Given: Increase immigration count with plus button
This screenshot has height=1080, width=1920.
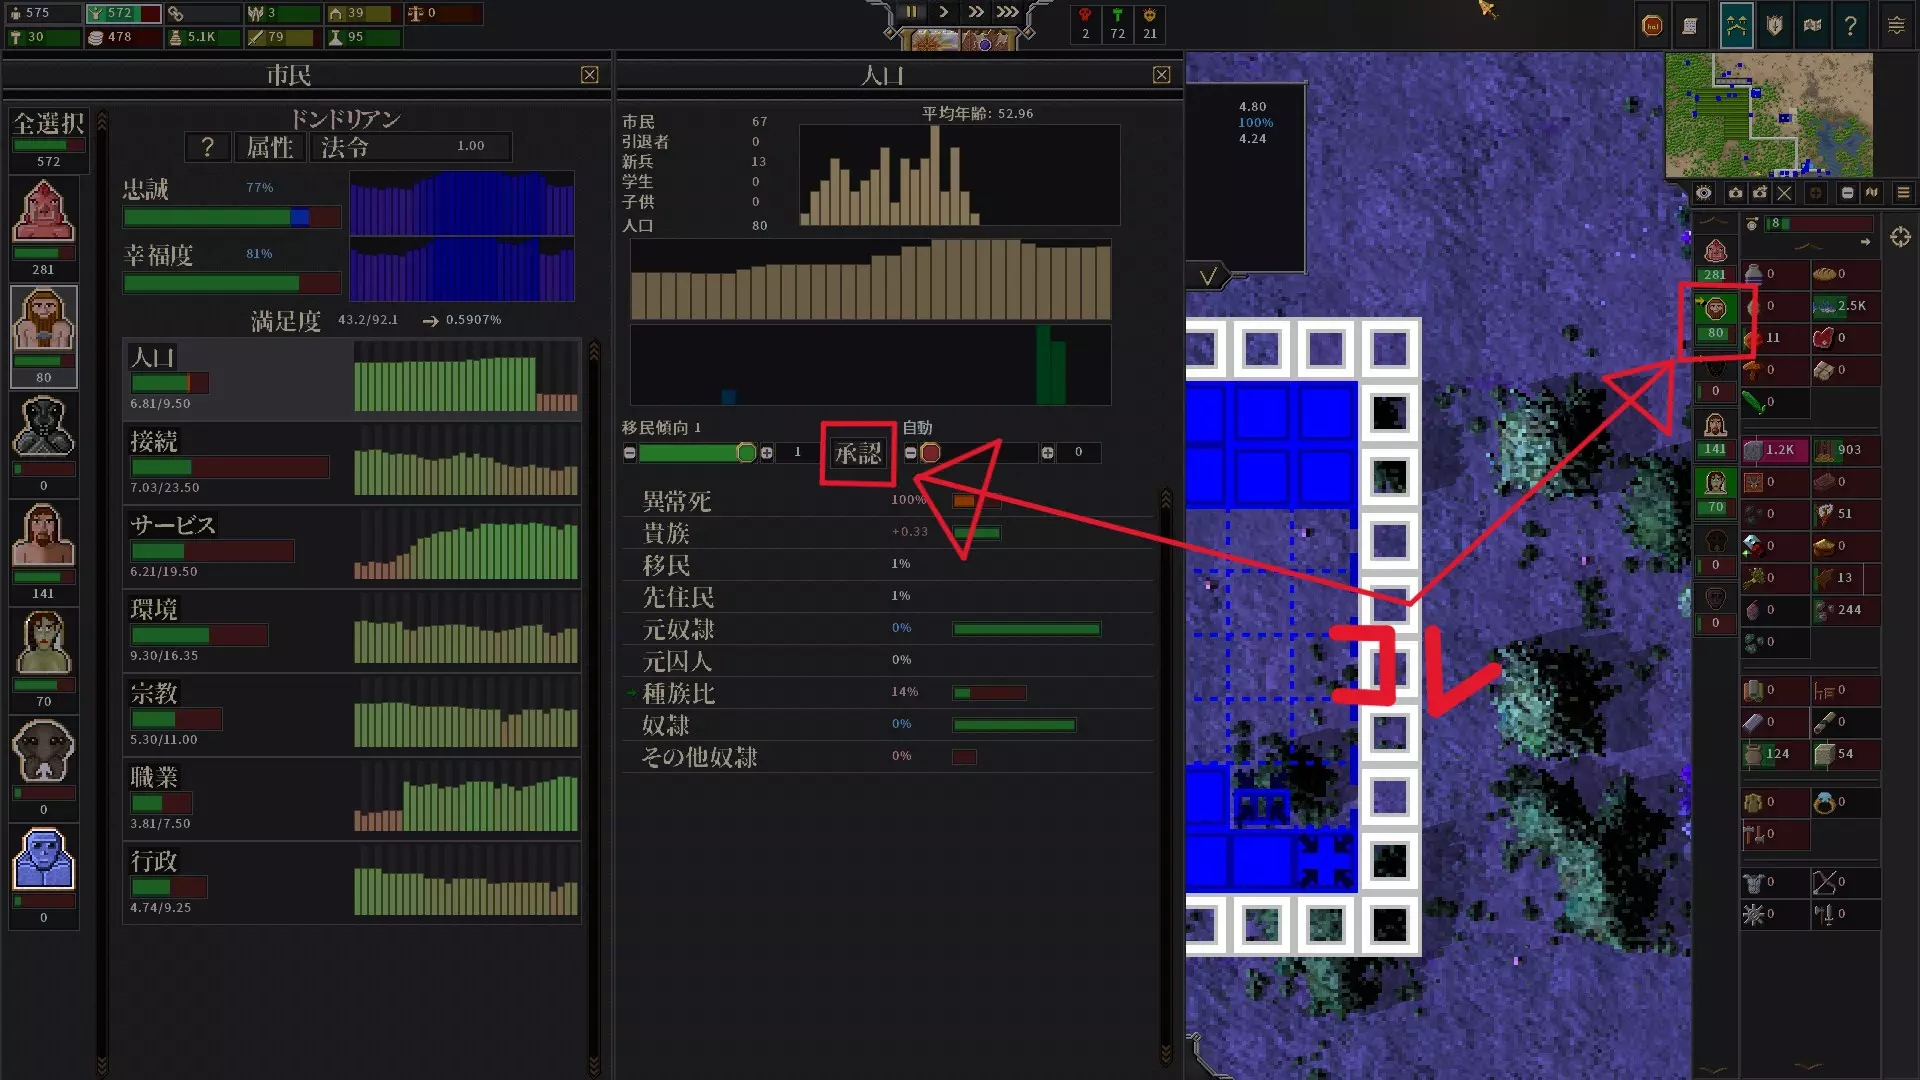Looking at the screenshot, I should pos(767,453).
